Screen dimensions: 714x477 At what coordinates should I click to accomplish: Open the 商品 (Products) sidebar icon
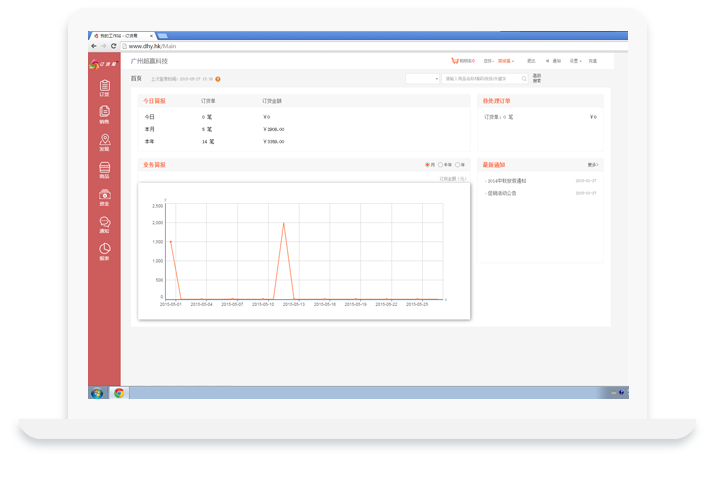tap(104, 170)
